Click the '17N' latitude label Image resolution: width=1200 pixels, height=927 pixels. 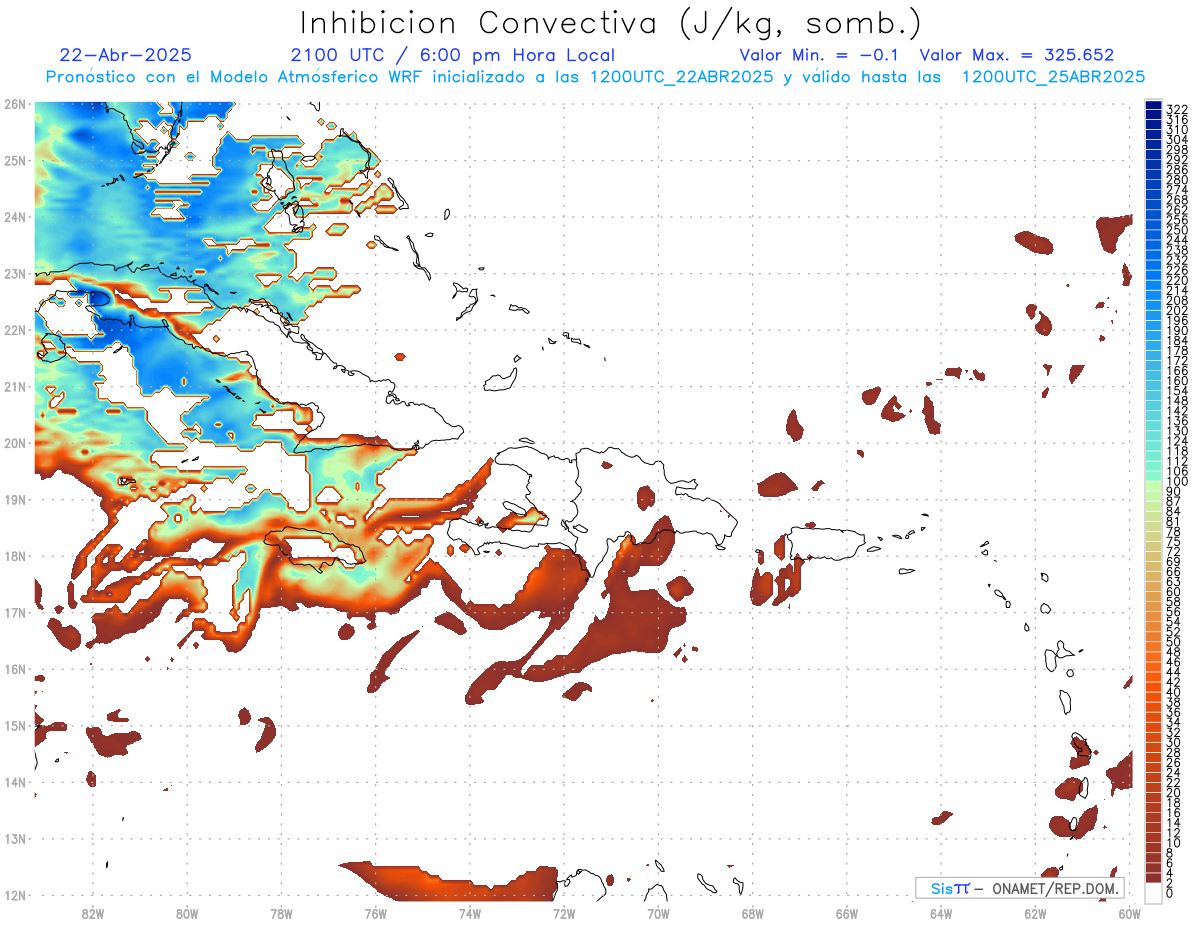[x=15, y=612]
